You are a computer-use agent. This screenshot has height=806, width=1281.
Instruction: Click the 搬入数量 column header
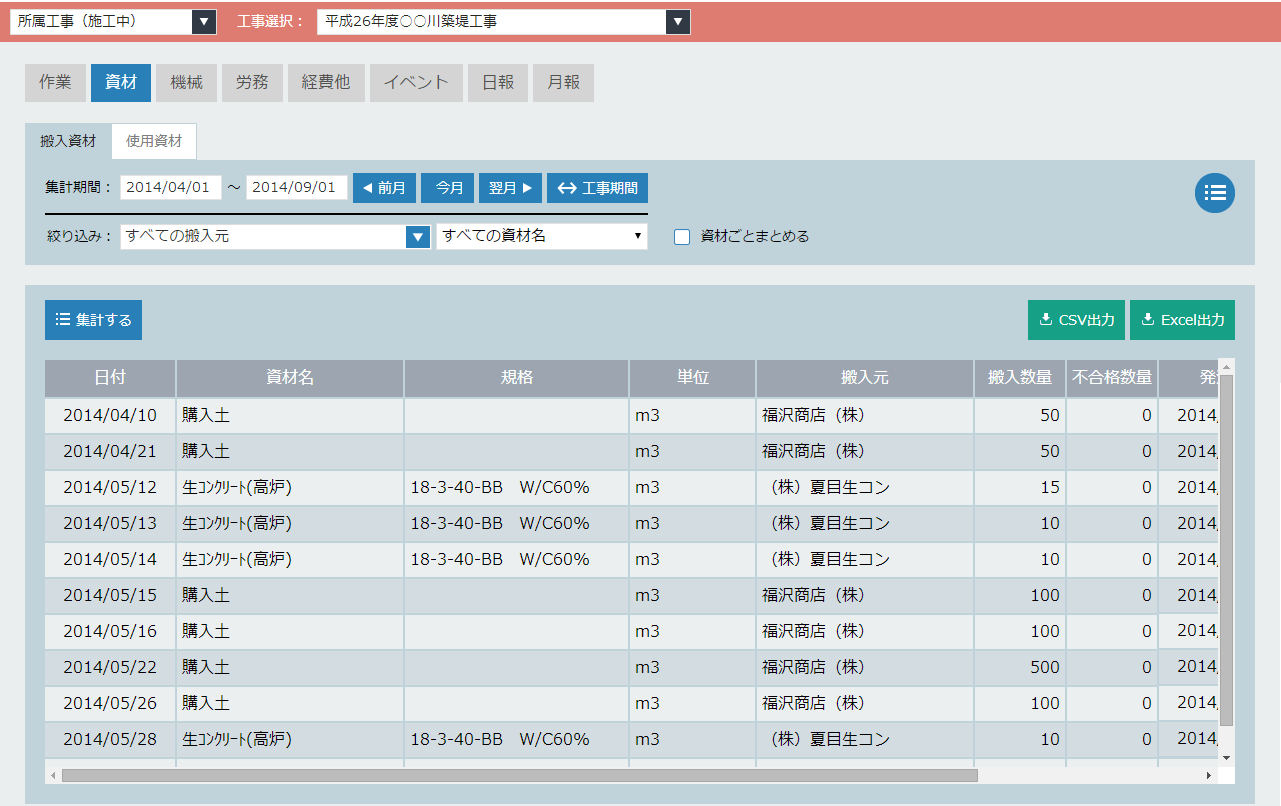1020,378
